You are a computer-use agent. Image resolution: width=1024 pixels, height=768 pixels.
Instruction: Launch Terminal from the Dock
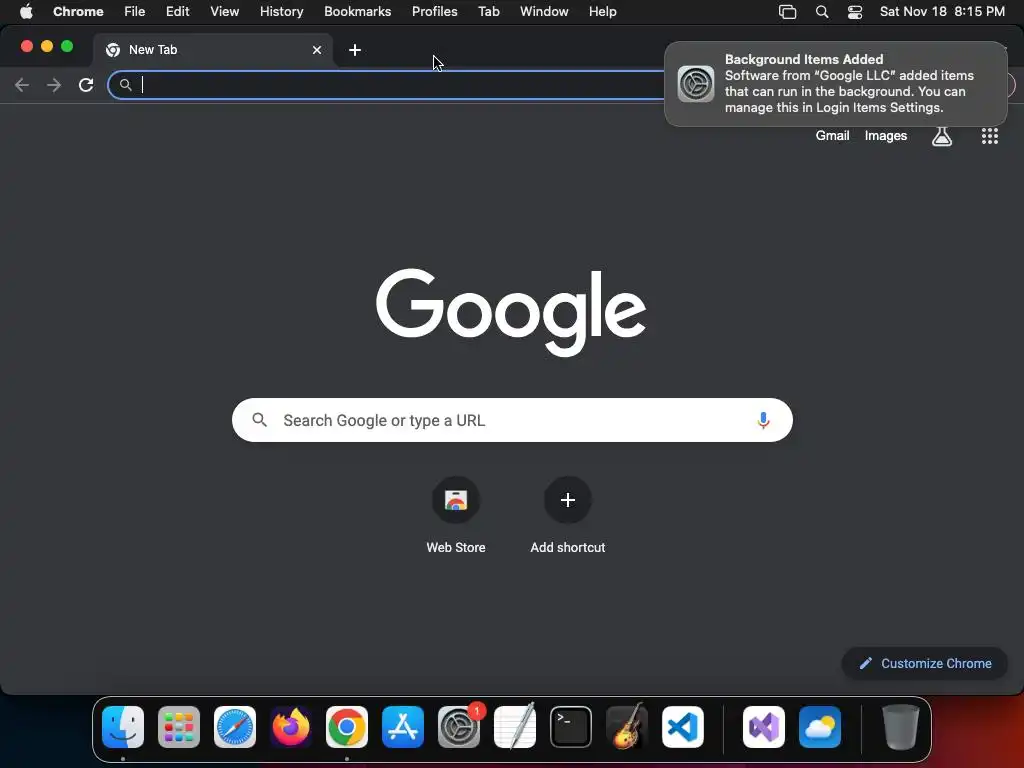(571, 727)
